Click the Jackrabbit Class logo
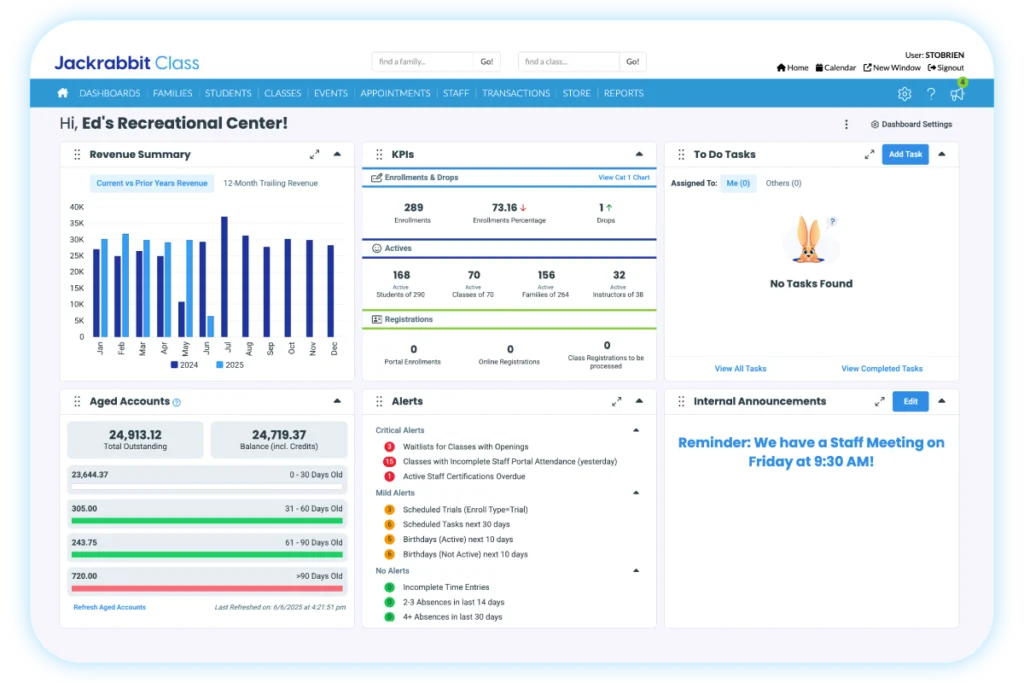1024x683 pixels. 127,63
